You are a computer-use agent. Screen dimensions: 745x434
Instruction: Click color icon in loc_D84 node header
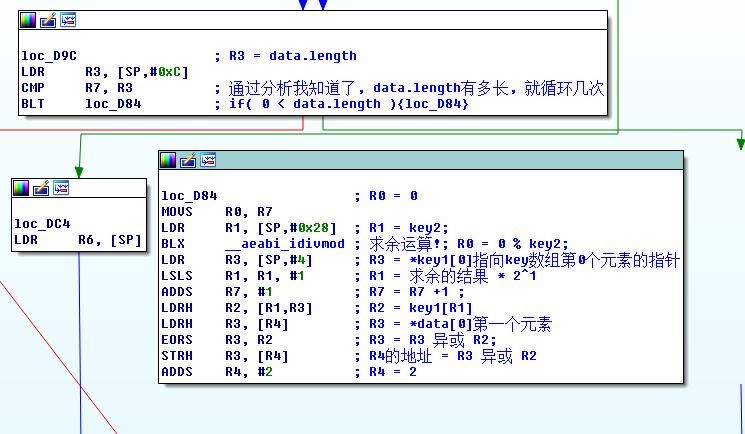tap(168, 160)
